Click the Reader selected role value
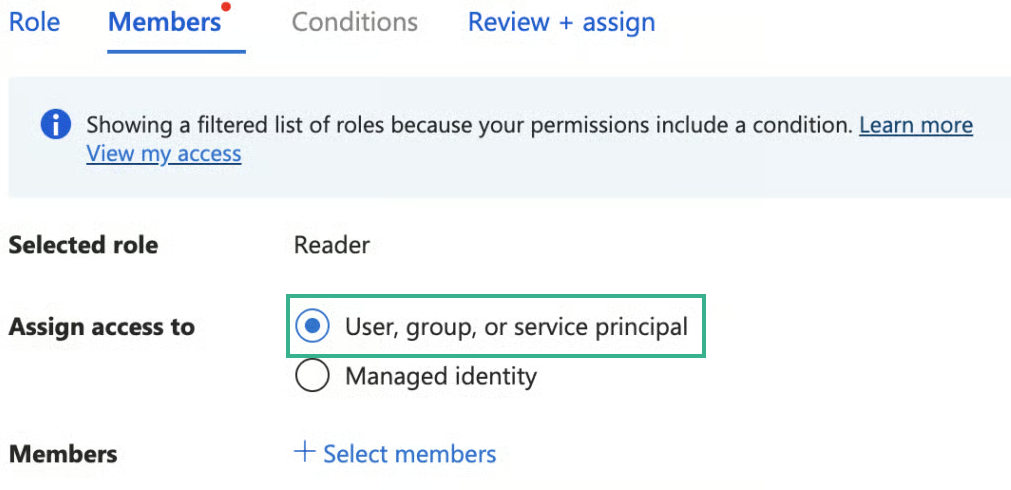This screenshot has height=490, width=1011. [x=332, y=245]
